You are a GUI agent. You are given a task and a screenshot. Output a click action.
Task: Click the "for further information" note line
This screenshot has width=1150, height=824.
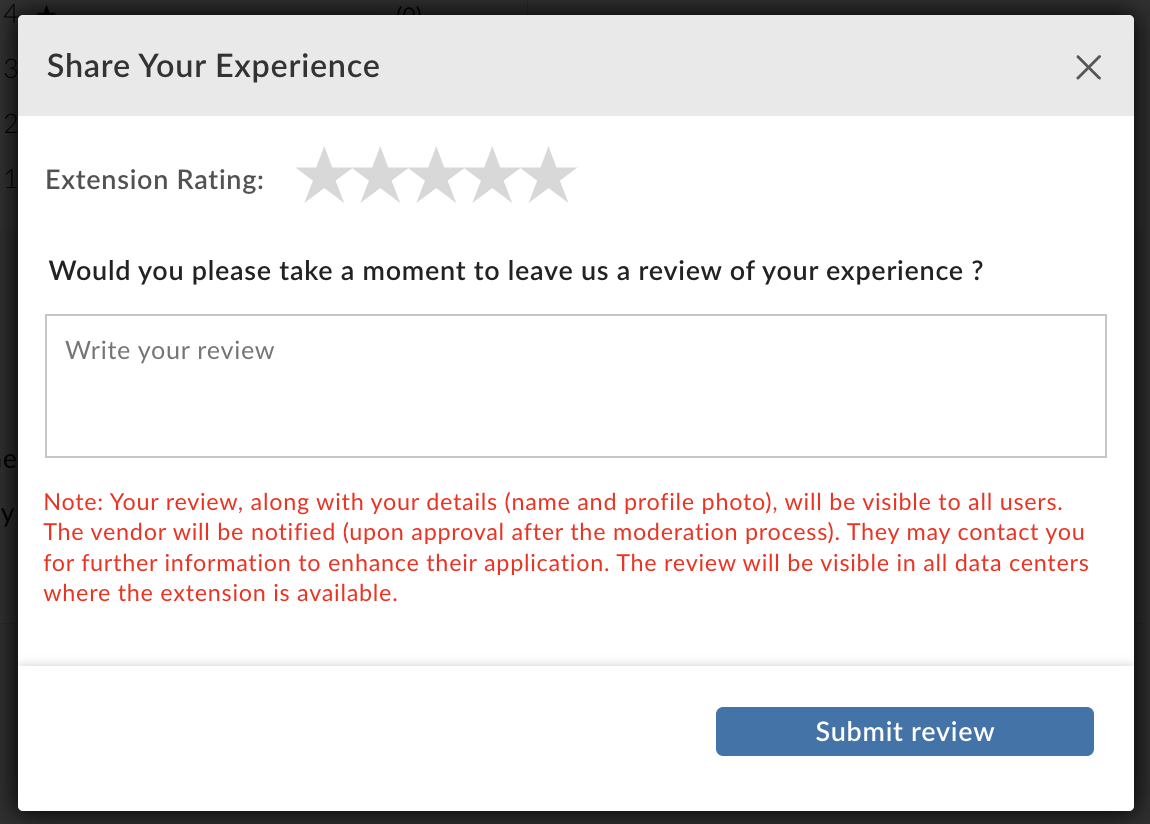pyautogui.click(x=325, y=563)
